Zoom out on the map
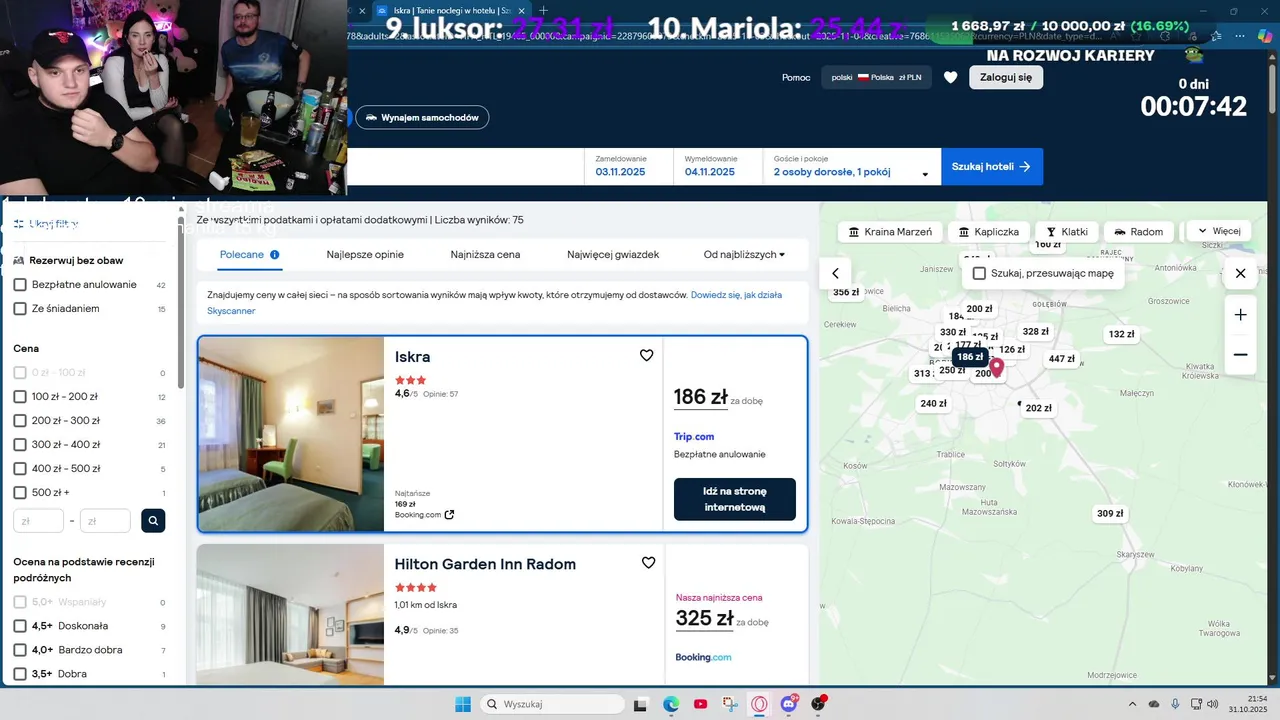The image size is (1280, 720). tap(1240, 355)
